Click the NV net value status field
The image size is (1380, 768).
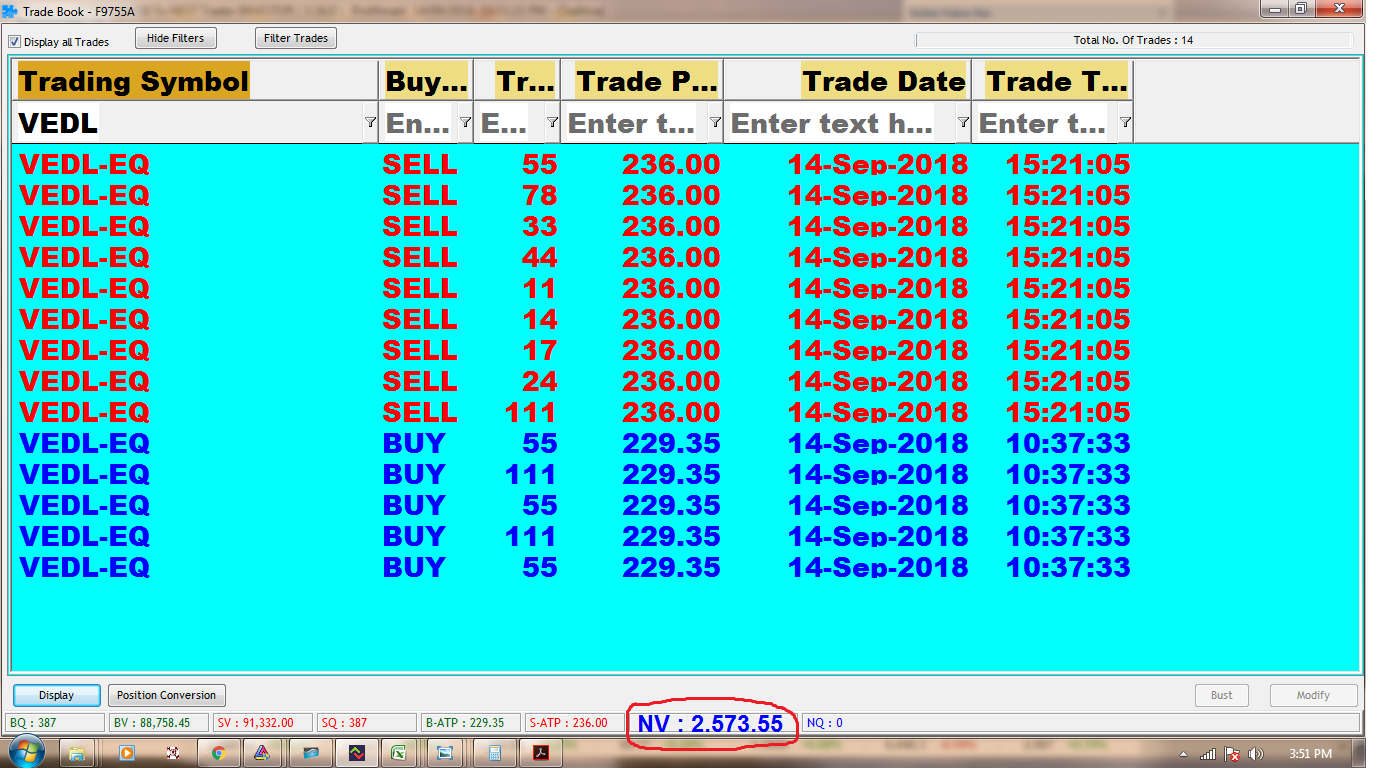click(711, 723)
